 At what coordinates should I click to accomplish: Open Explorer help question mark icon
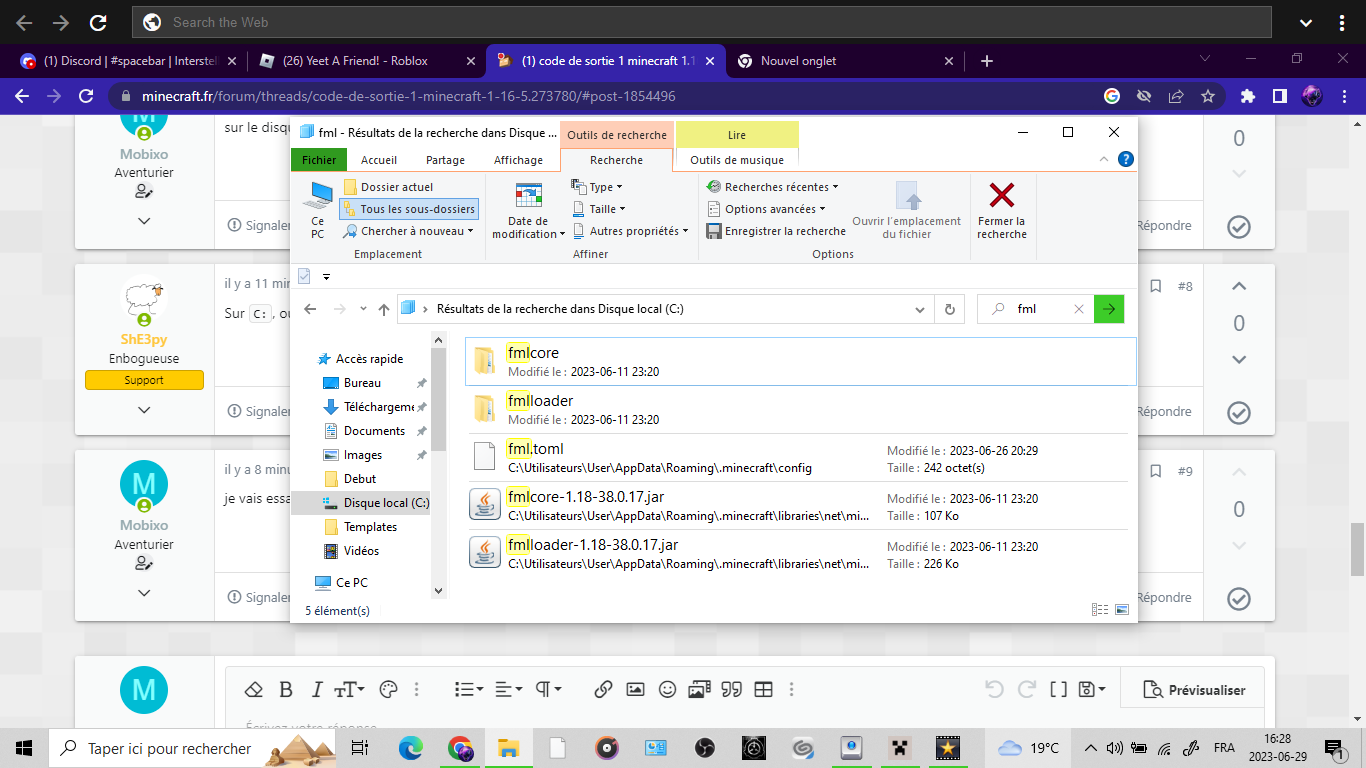click(x=1125, y=159)
